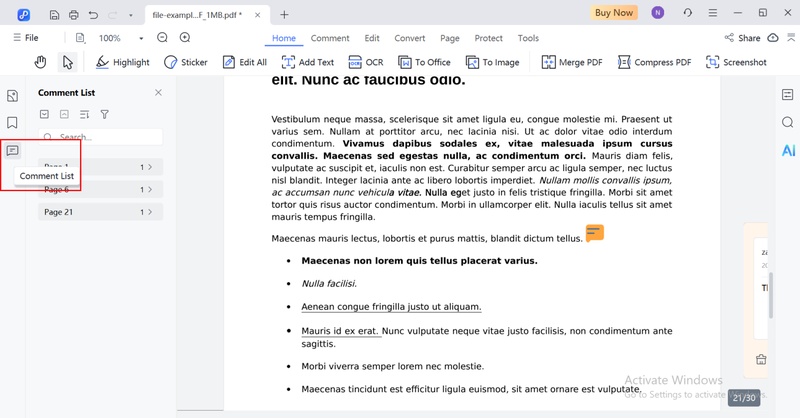
Task: Open the File menu
Action: [x=26, y=38]
